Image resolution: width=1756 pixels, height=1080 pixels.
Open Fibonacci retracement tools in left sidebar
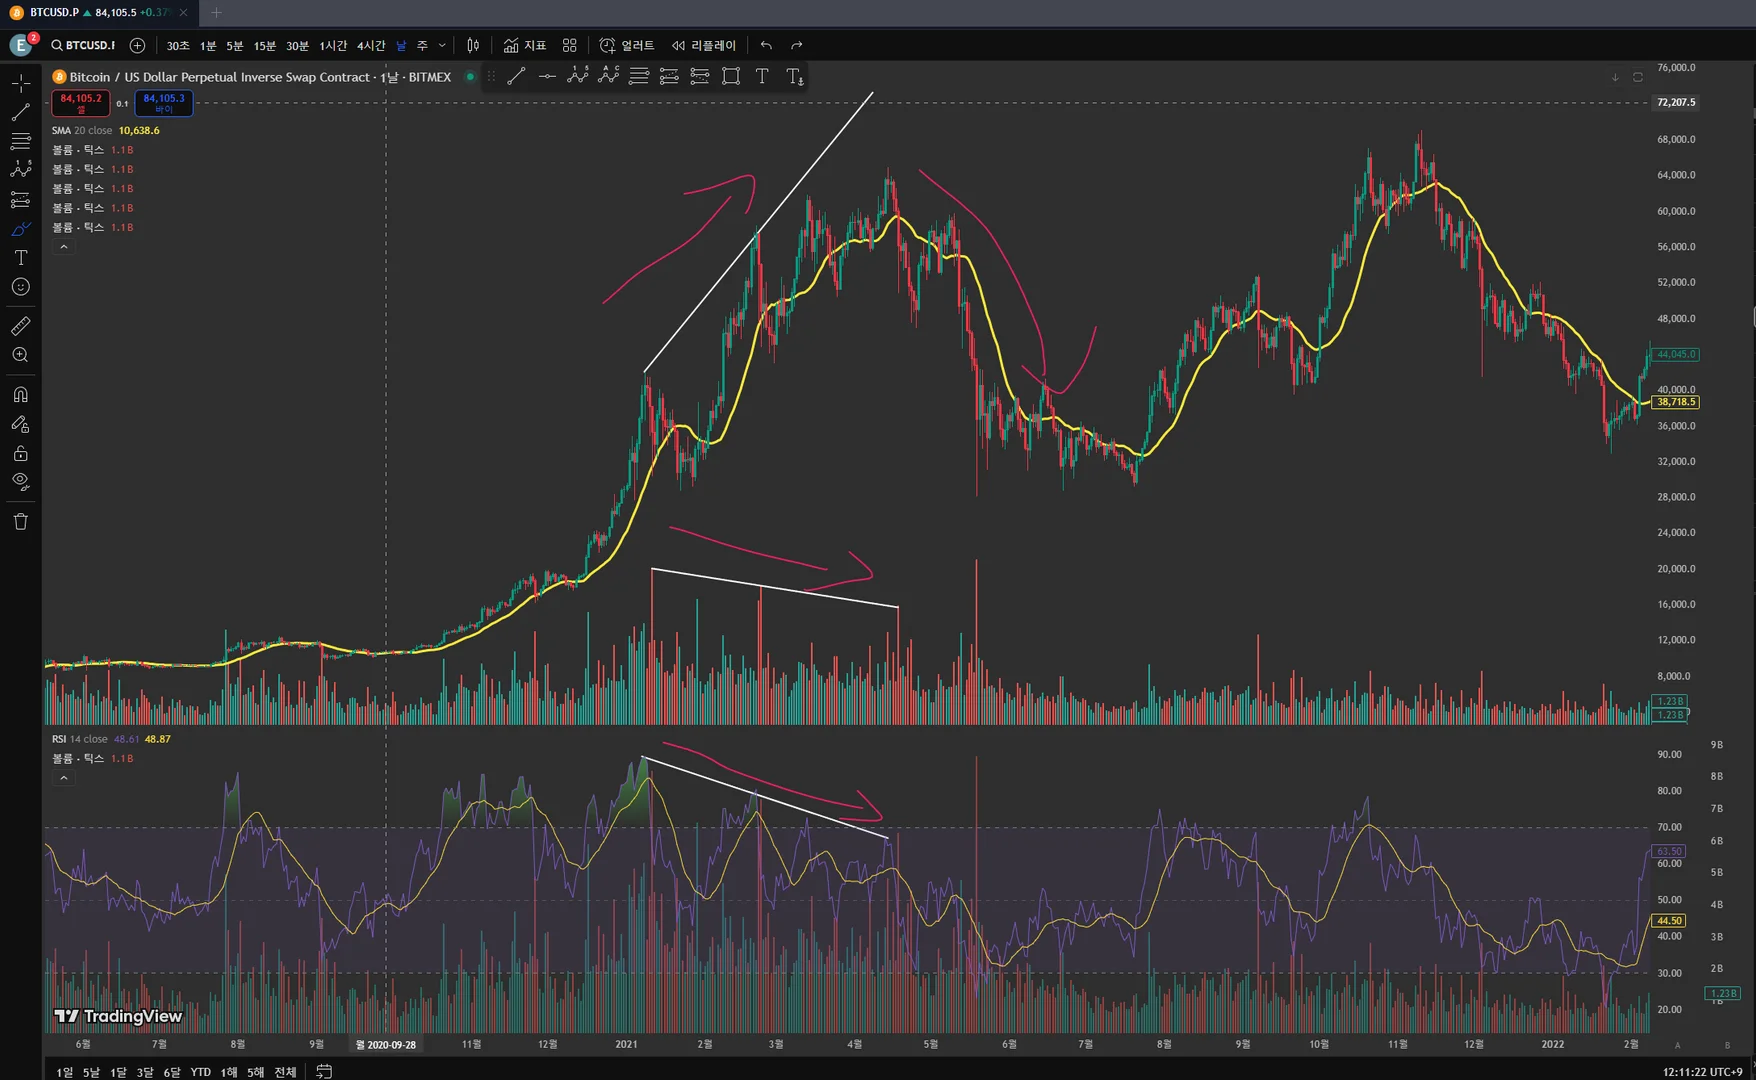tap(20, 141)
